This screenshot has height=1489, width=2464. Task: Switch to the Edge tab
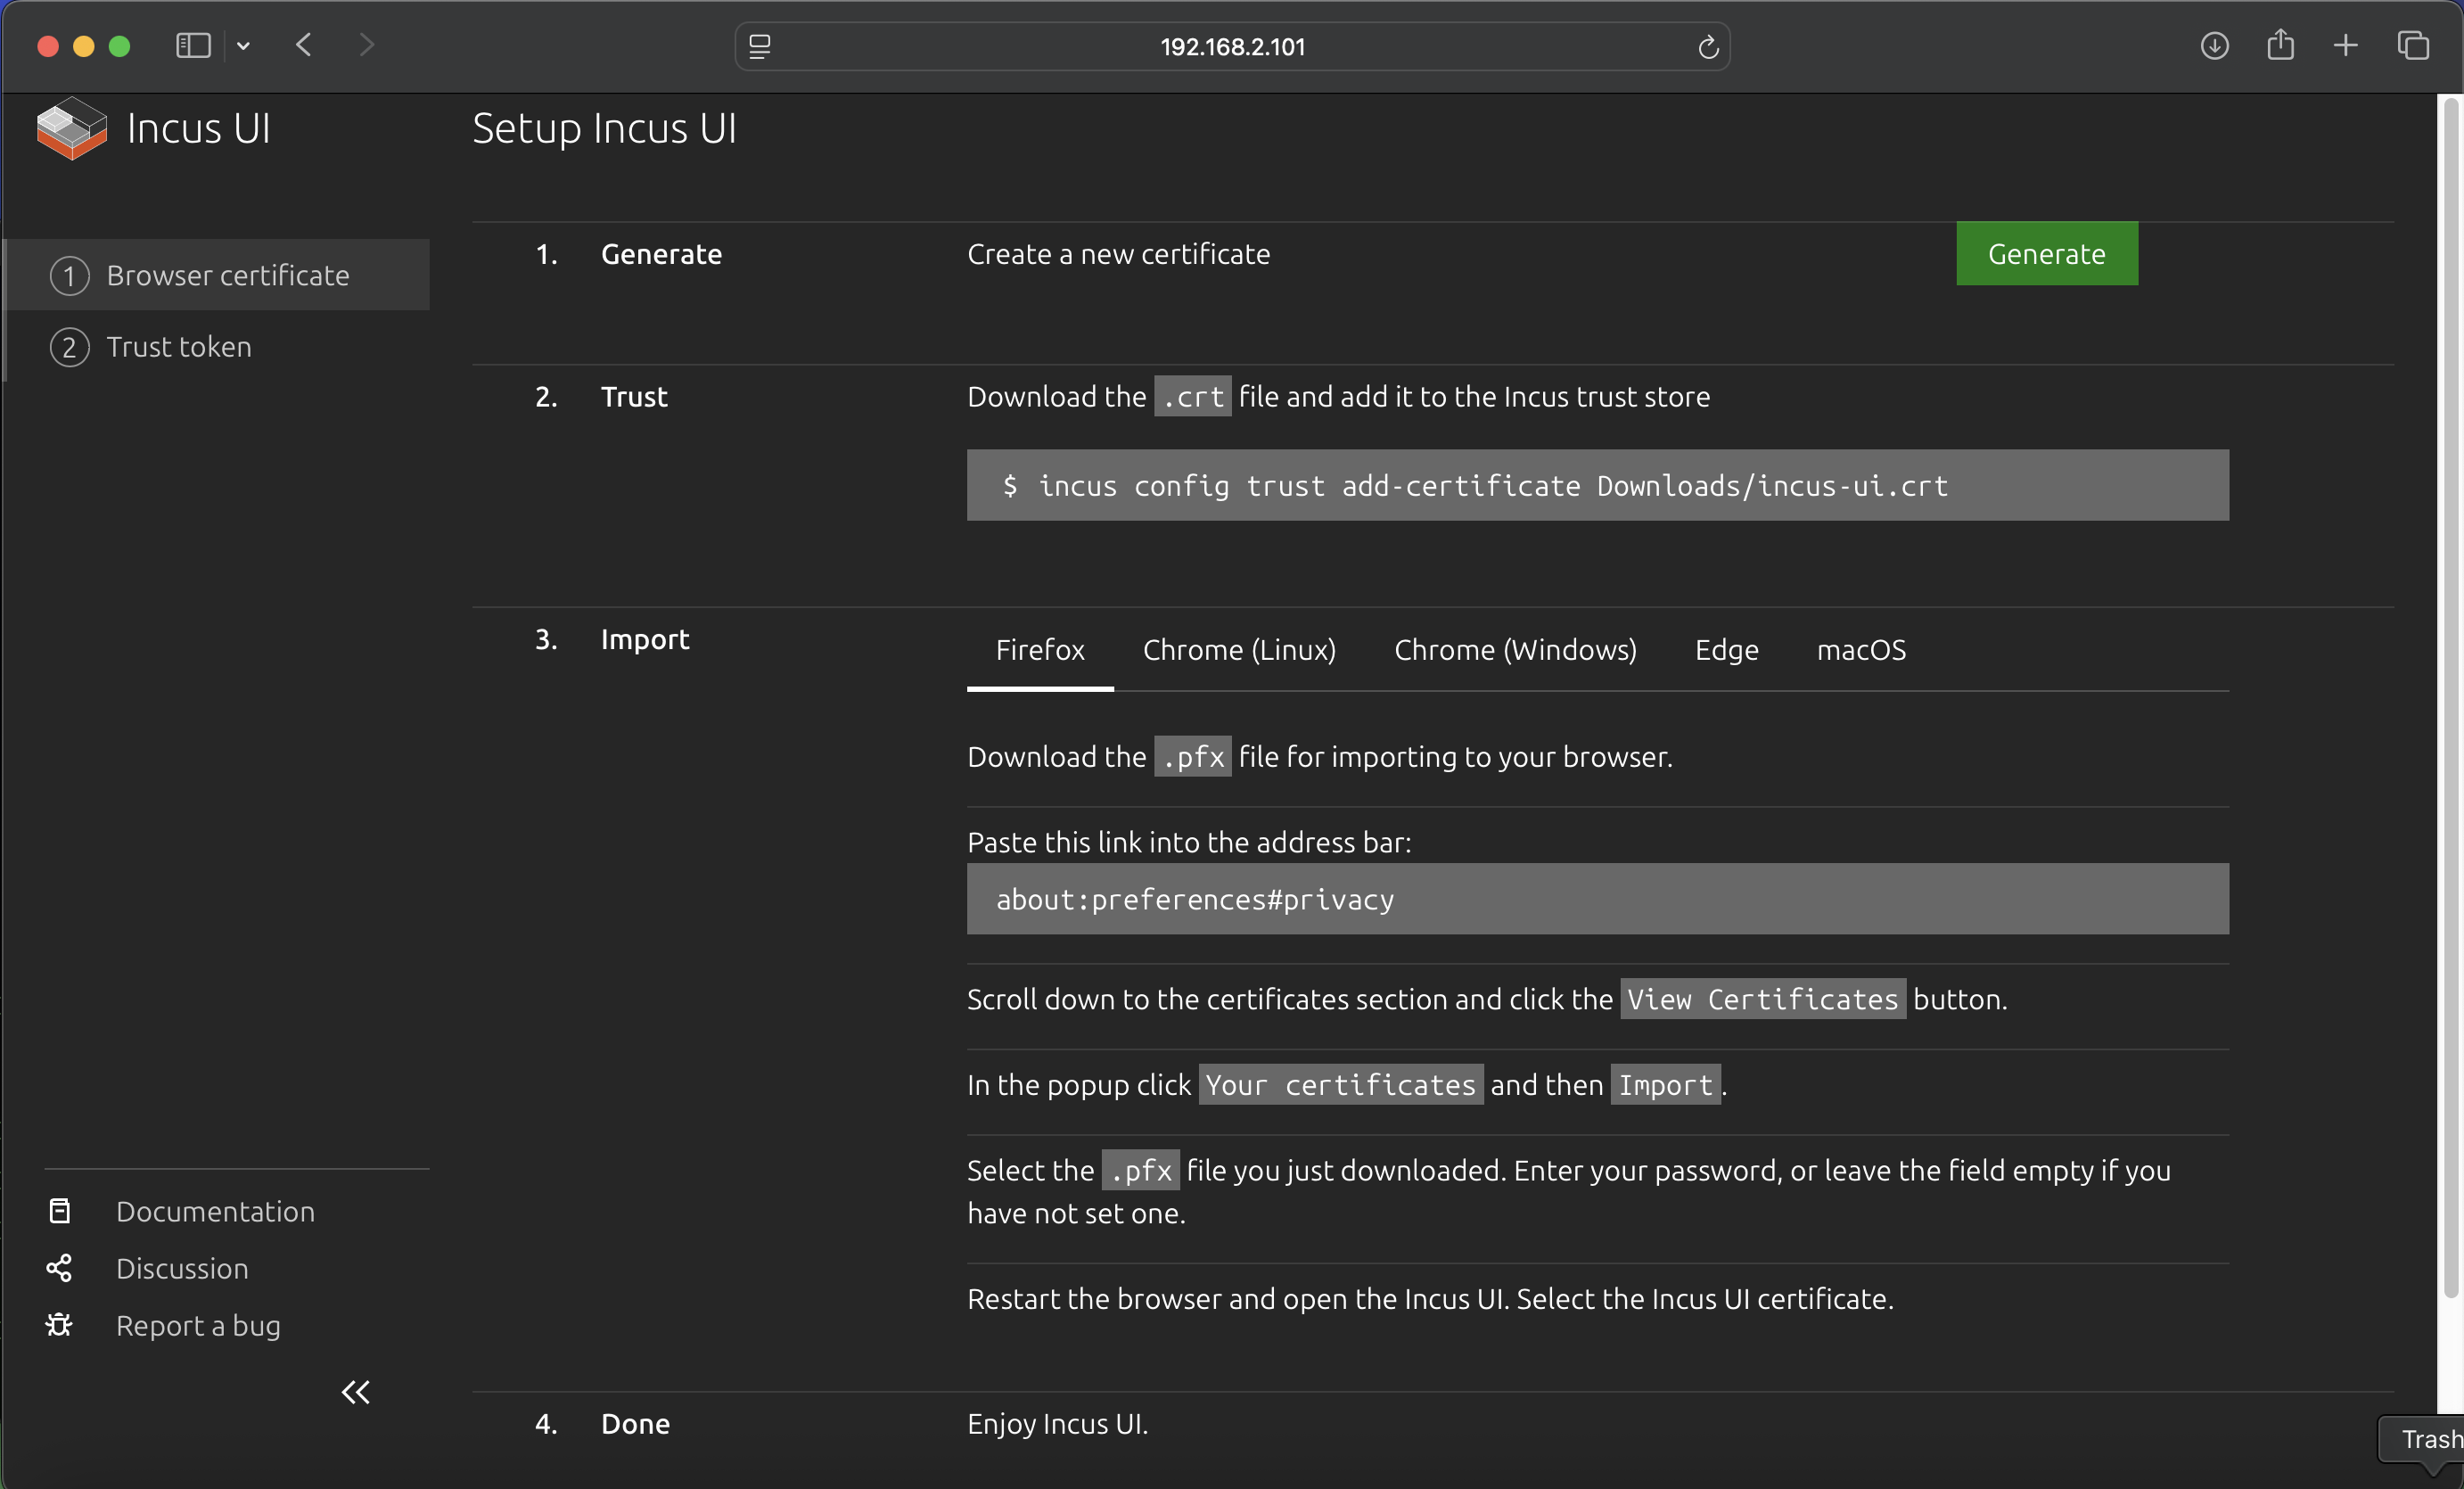click(1726, 650)
